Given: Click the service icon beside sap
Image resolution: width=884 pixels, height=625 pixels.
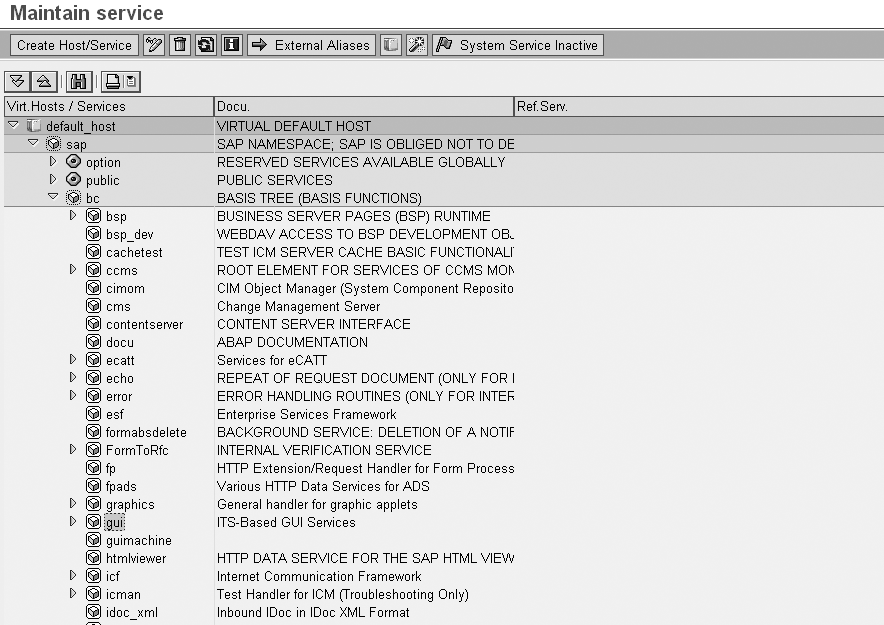Looking at the screenshot, I should click(54, 144).
